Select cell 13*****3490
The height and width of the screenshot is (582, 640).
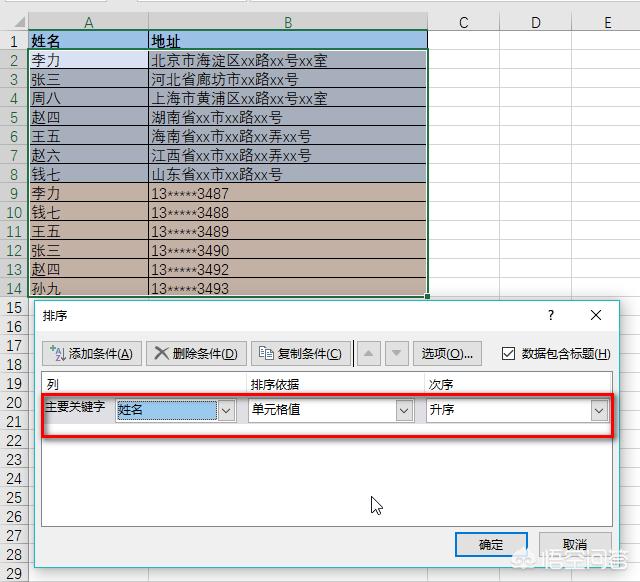288,250
